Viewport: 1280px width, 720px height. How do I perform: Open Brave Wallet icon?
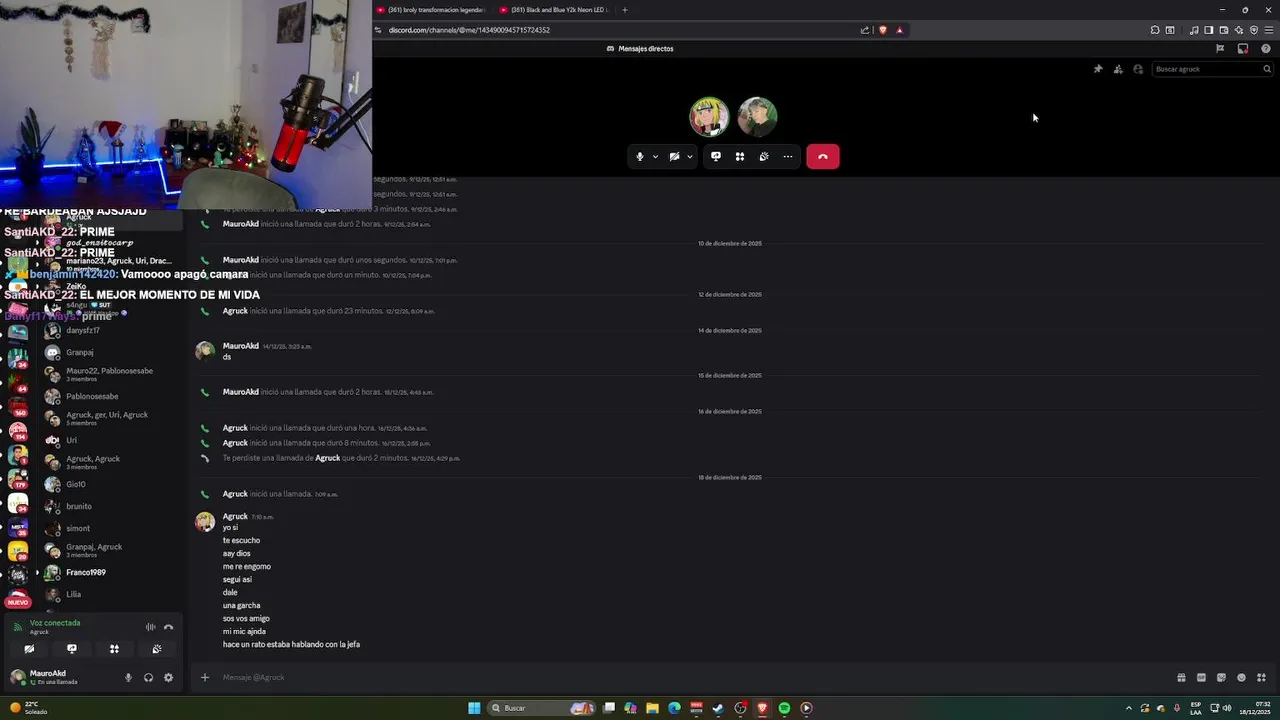click(1224, 30)
